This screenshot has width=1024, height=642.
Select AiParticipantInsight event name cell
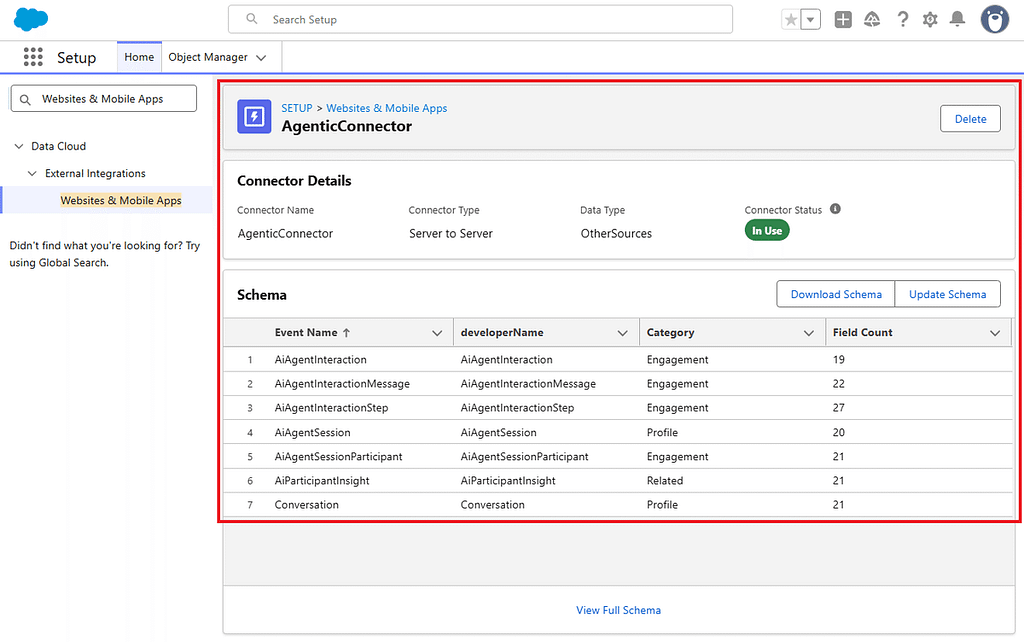coord(322,481)
